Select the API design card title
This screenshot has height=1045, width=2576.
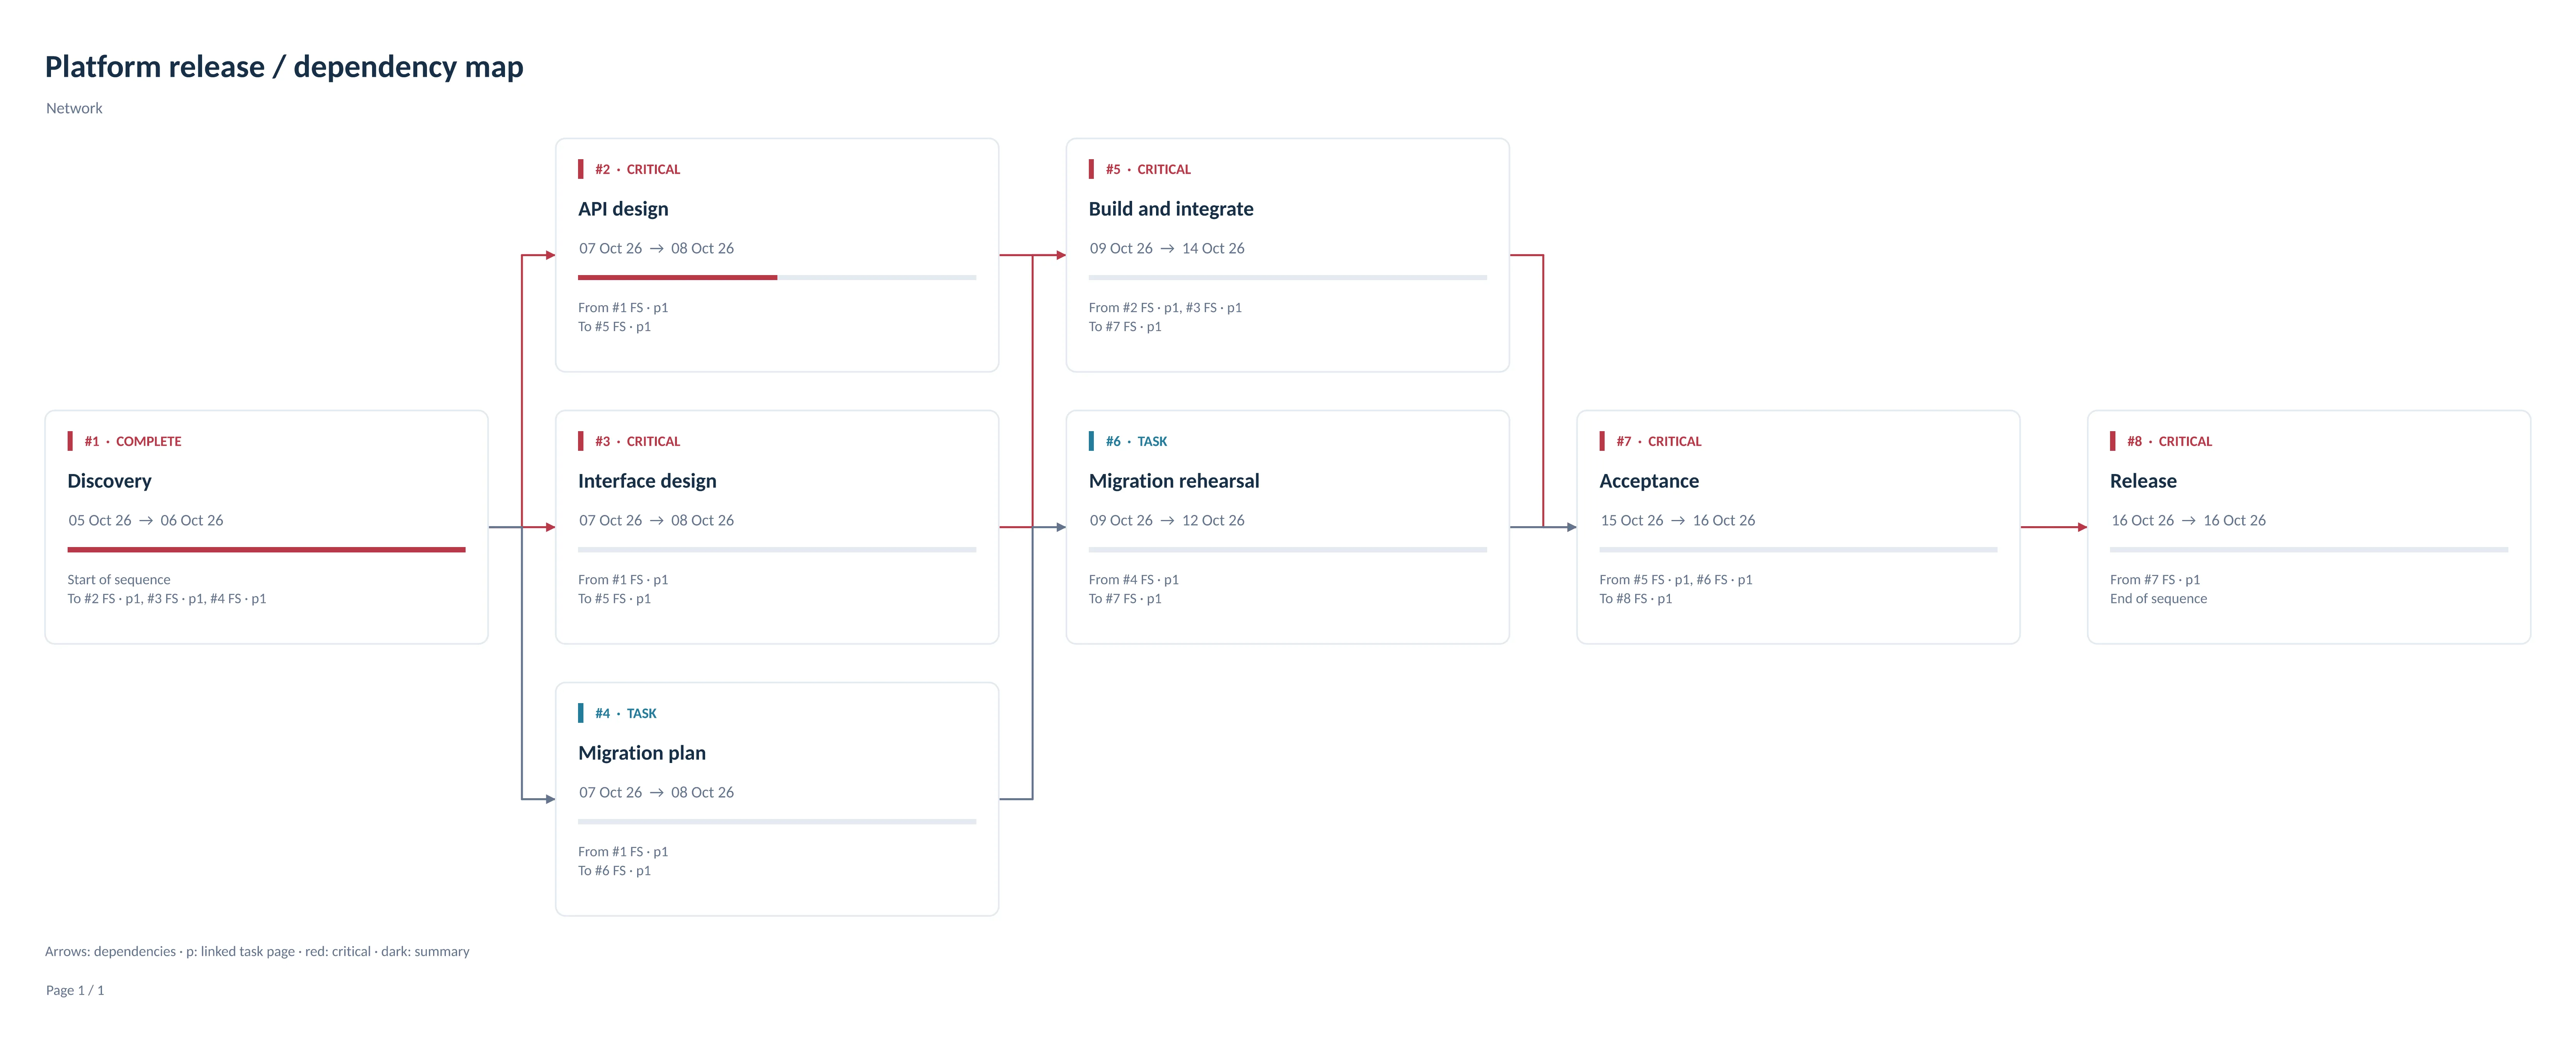[x=623, y=209]
